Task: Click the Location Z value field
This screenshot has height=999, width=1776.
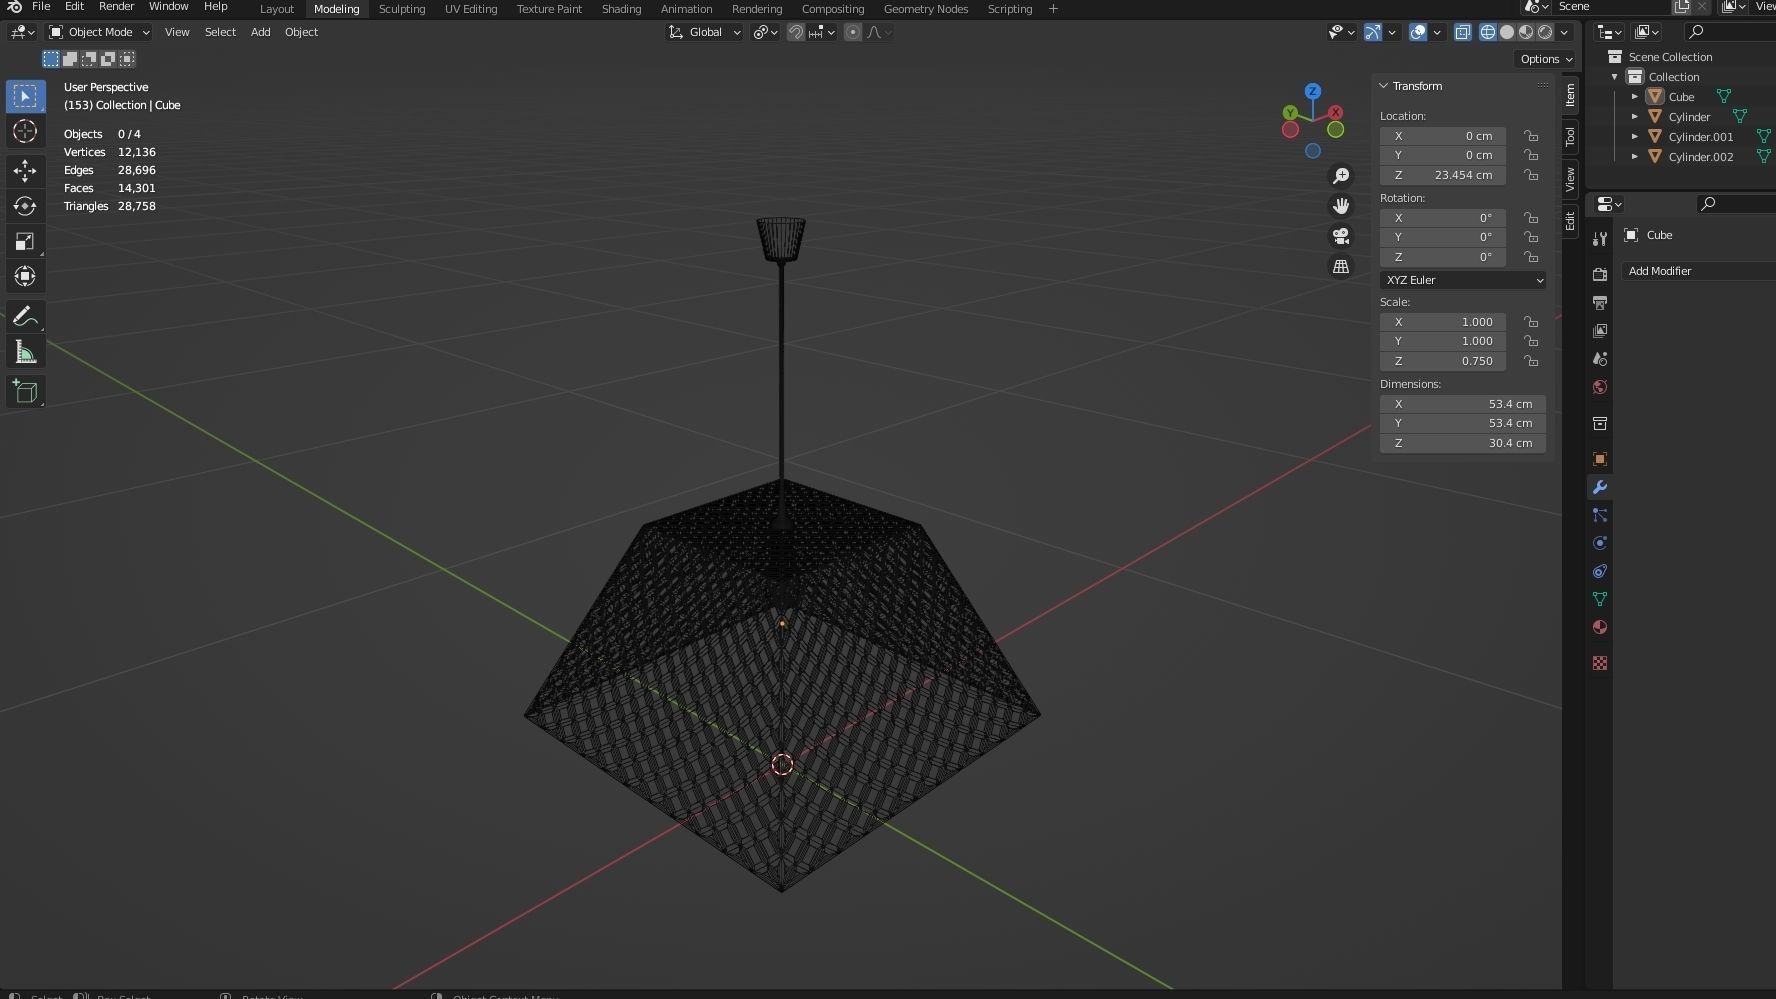Action: (1443, 175)
